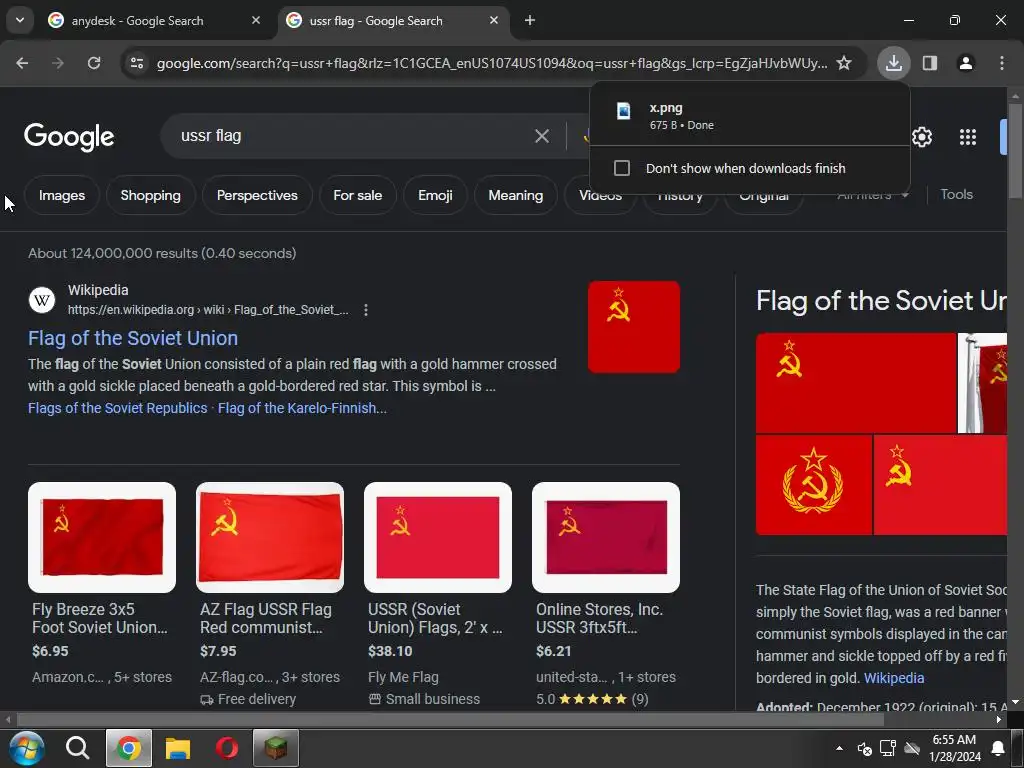Close the ussr flag Google Search tab
The height and width of the screenshot is (768, 1024).
click(494, 20)
